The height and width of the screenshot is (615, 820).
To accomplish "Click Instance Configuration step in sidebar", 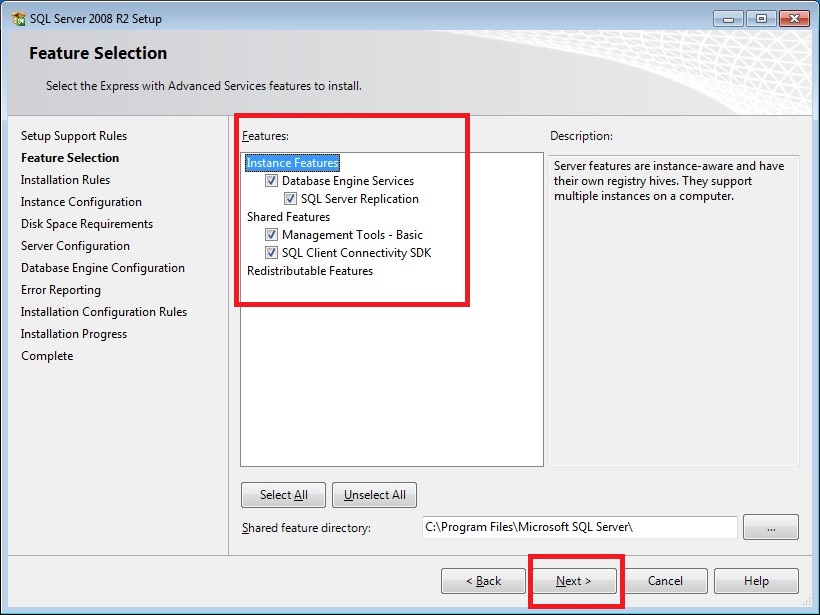I will 81,202.
